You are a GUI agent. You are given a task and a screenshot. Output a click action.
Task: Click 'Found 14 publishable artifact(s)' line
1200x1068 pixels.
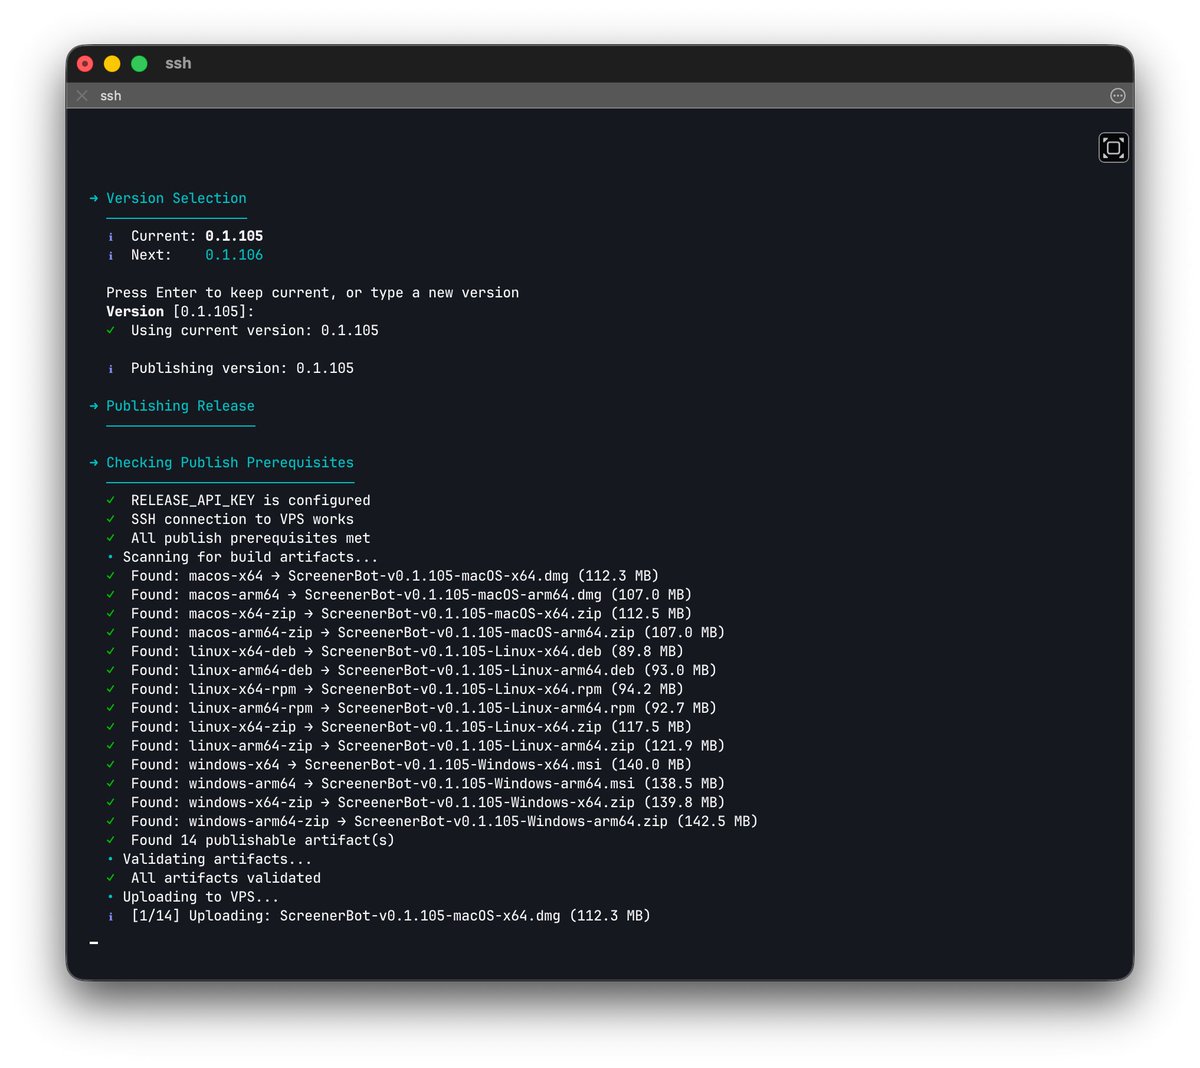(263, 840)
